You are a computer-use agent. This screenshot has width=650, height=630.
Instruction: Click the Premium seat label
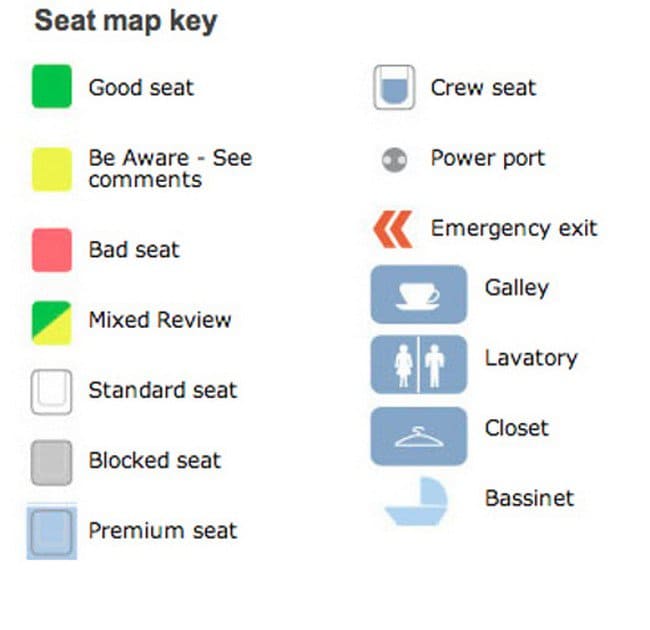[162, 530]
